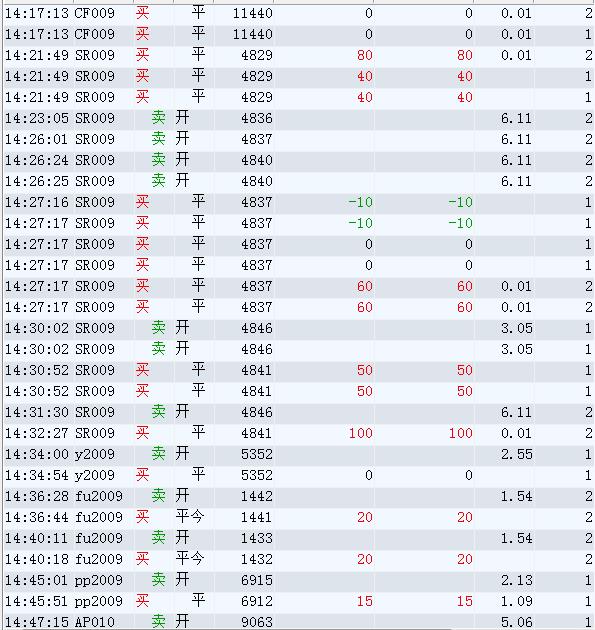The height and width of the screenshot is (630, 595).
Task: Select the 14:36:28 fu2009 row at 1442
Action: [299, 496]
